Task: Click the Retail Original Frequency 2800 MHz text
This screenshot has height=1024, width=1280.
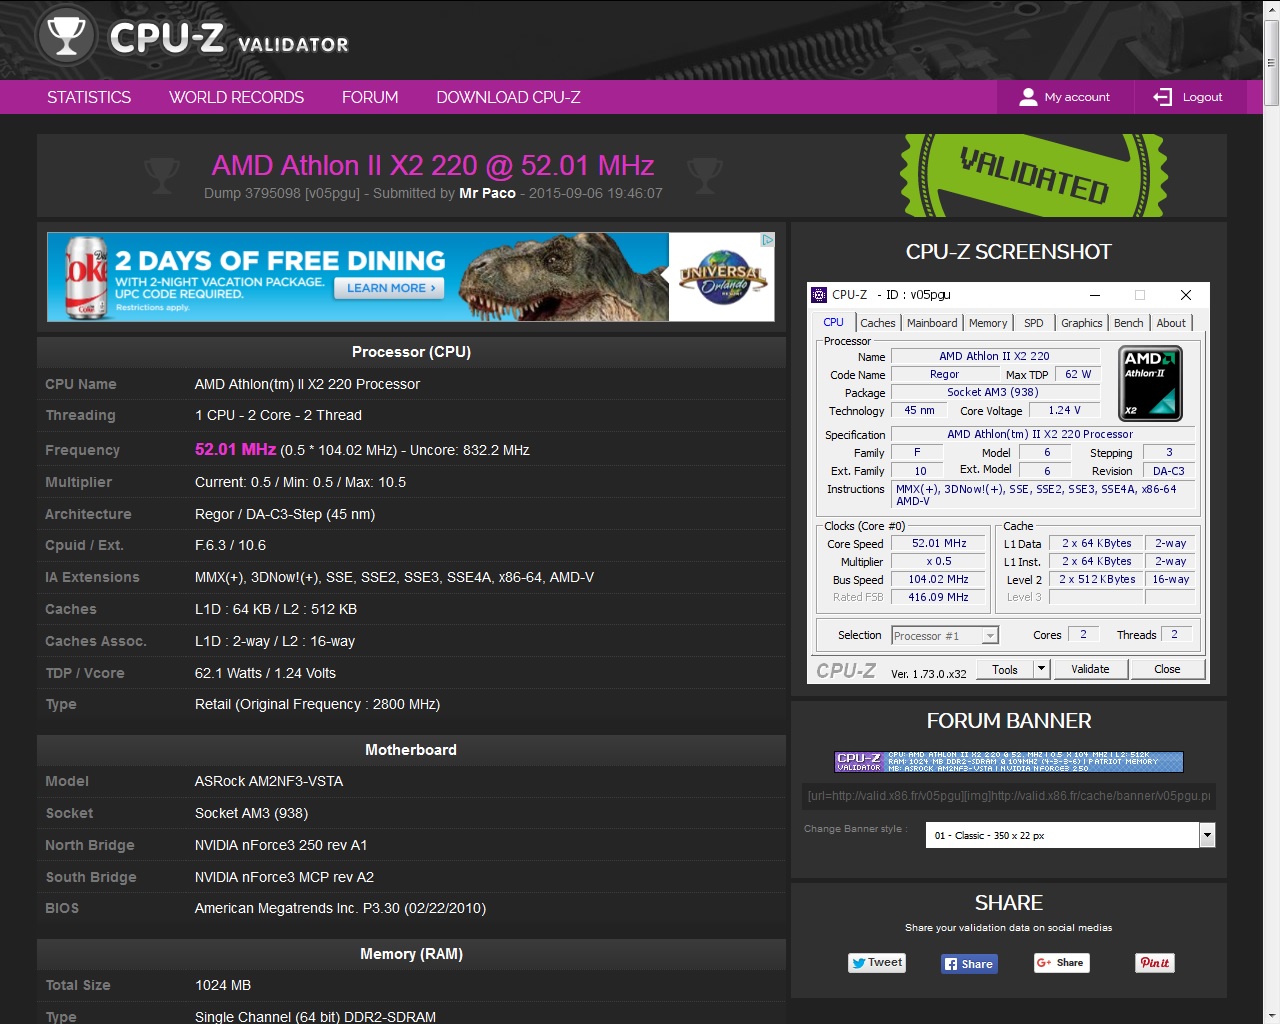Action: [x=317, y=704]
